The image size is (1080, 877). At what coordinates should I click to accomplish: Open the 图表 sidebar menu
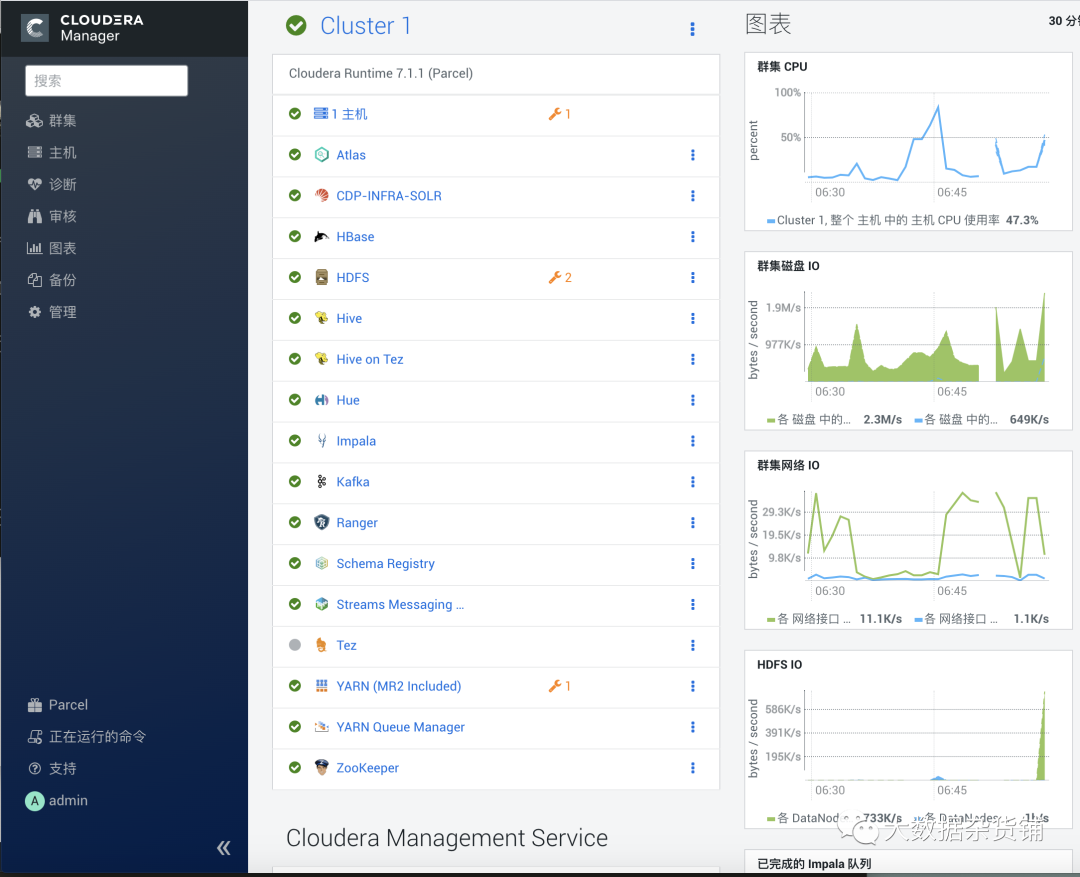tap(52, 248)
